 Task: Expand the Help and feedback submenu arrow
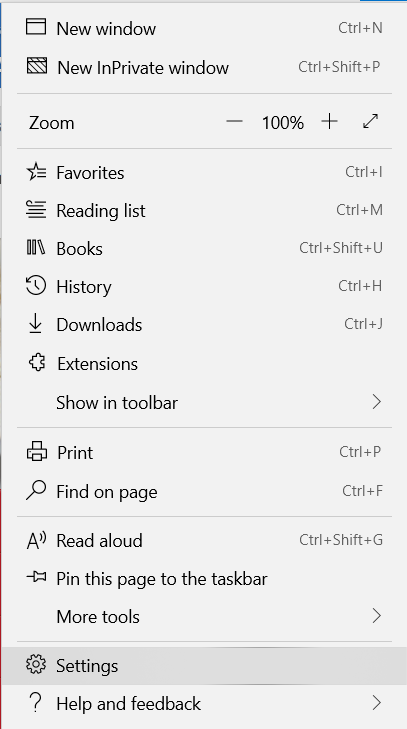coord(377,702)
